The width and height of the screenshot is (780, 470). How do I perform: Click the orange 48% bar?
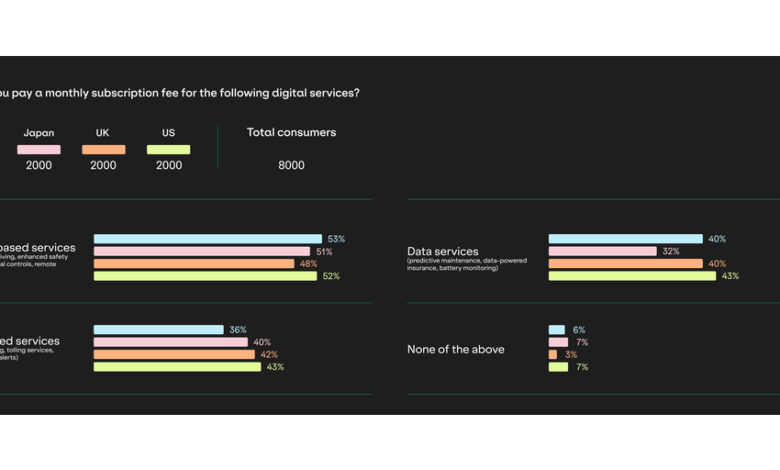[194, 264]
